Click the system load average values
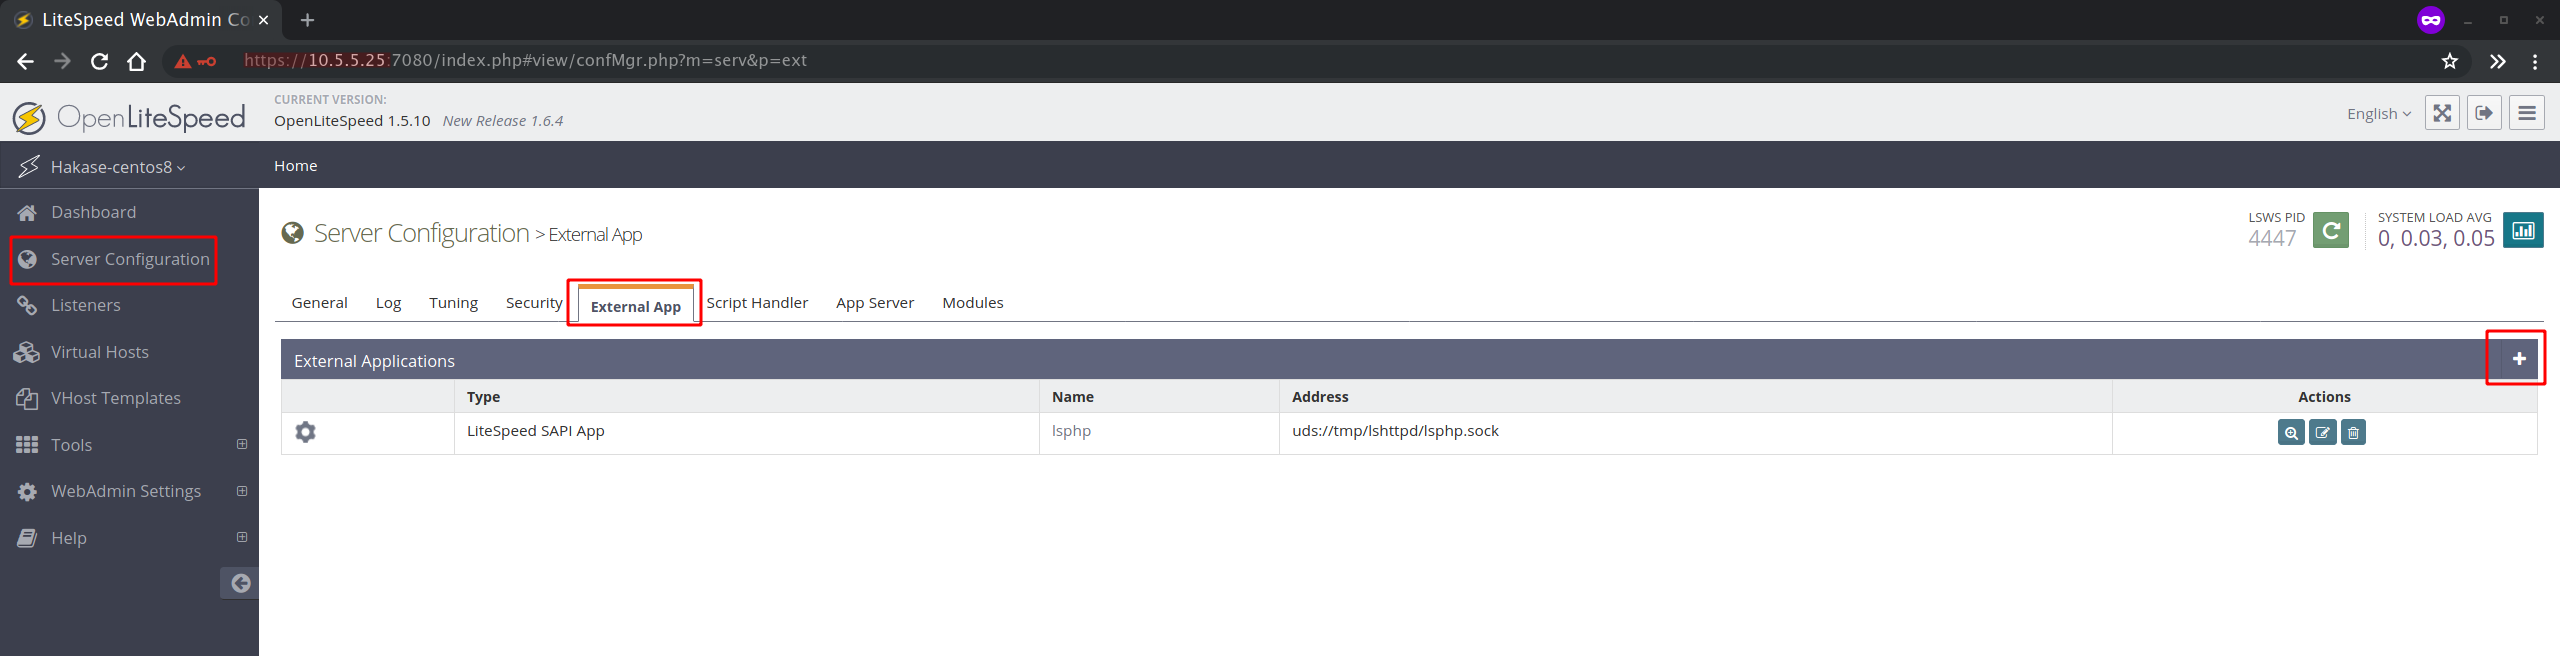 (x=2436, y=238)
